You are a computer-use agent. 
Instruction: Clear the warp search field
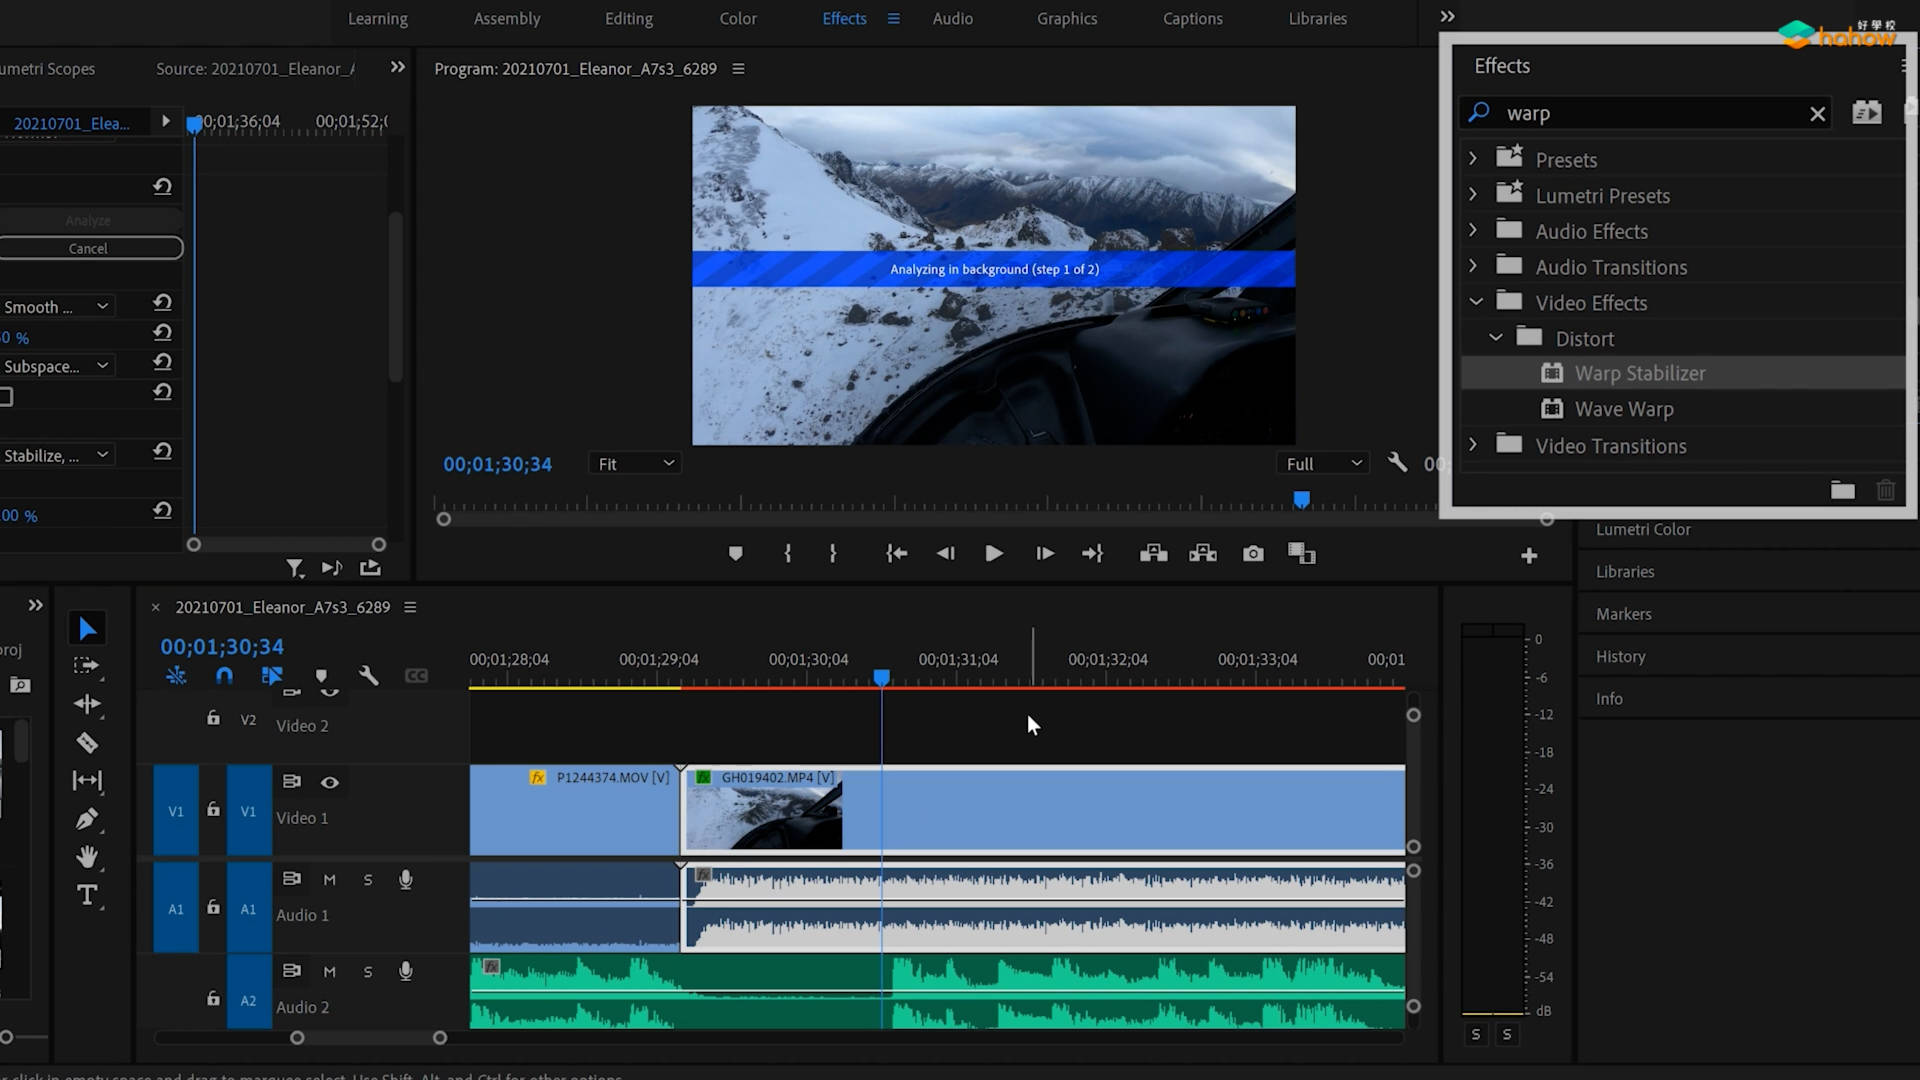point(1817,114)
